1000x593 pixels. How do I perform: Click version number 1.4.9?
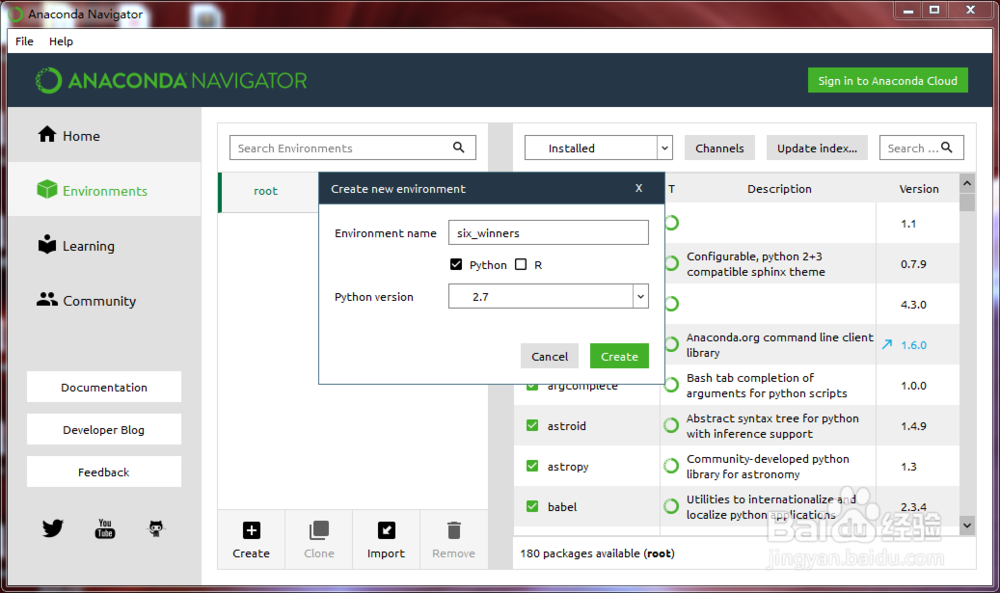tap(913, 426)
